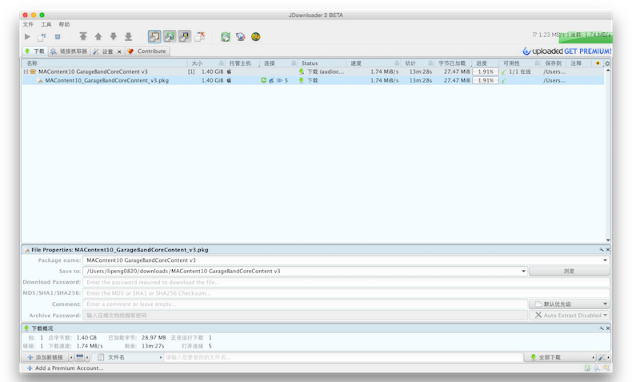Click into the filename search field at bottom
The width and height of the screenshot is (632, 382).
(x=343, y=357)
